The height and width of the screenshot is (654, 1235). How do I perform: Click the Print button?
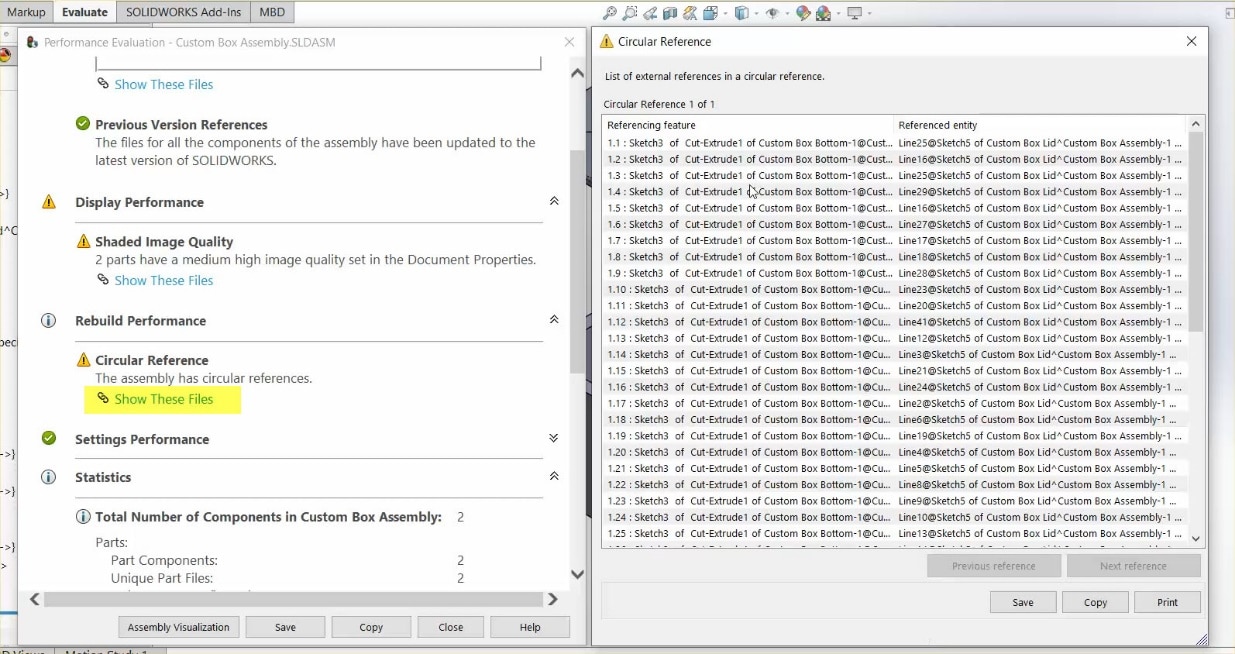[1168, 602]
